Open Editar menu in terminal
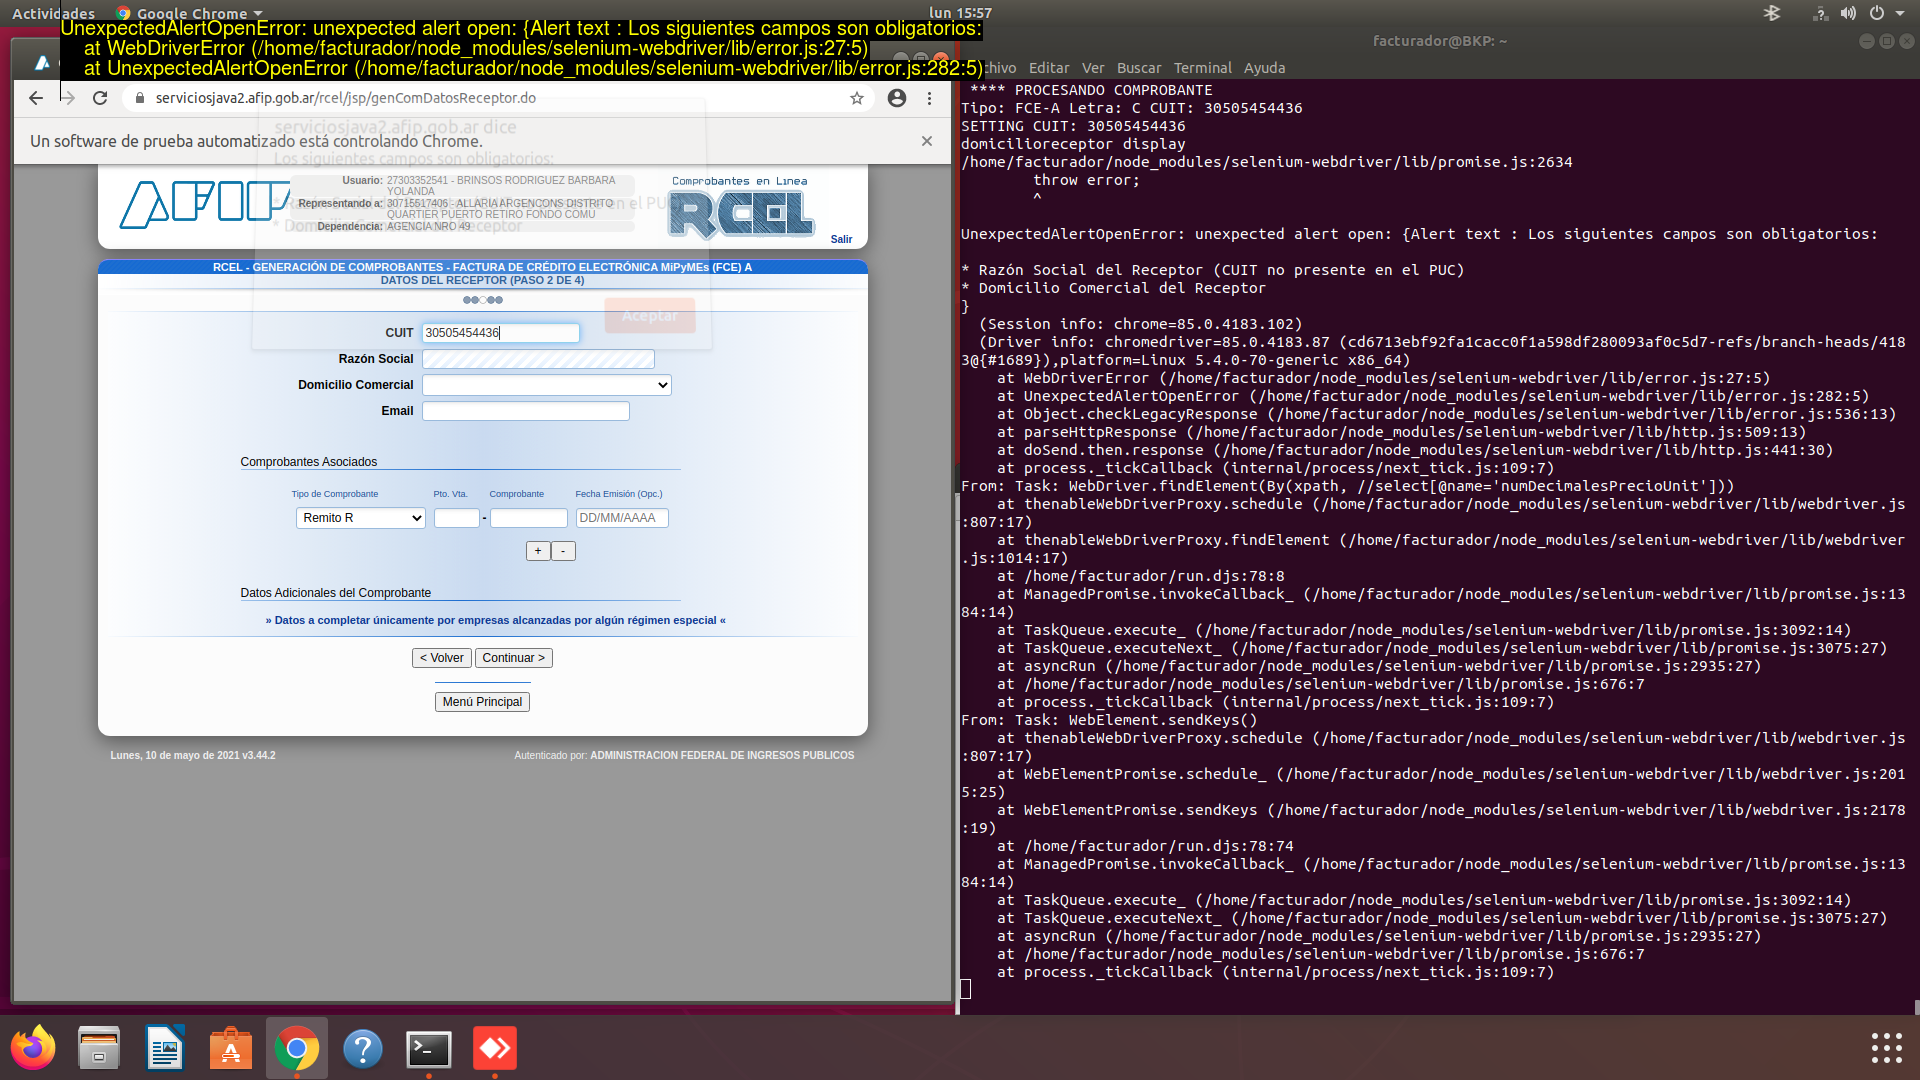1920x1080 pixels. [x=1049, y=68]
